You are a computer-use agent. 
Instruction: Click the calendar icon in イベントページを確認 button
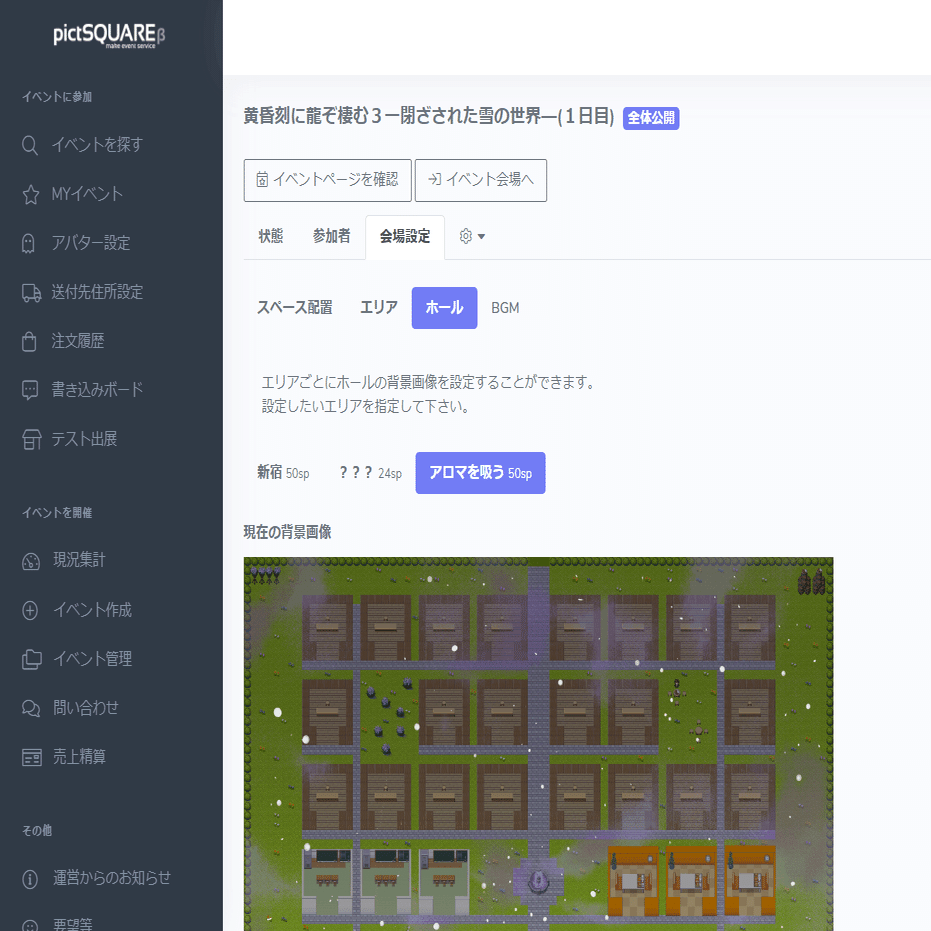click(262, 179)
